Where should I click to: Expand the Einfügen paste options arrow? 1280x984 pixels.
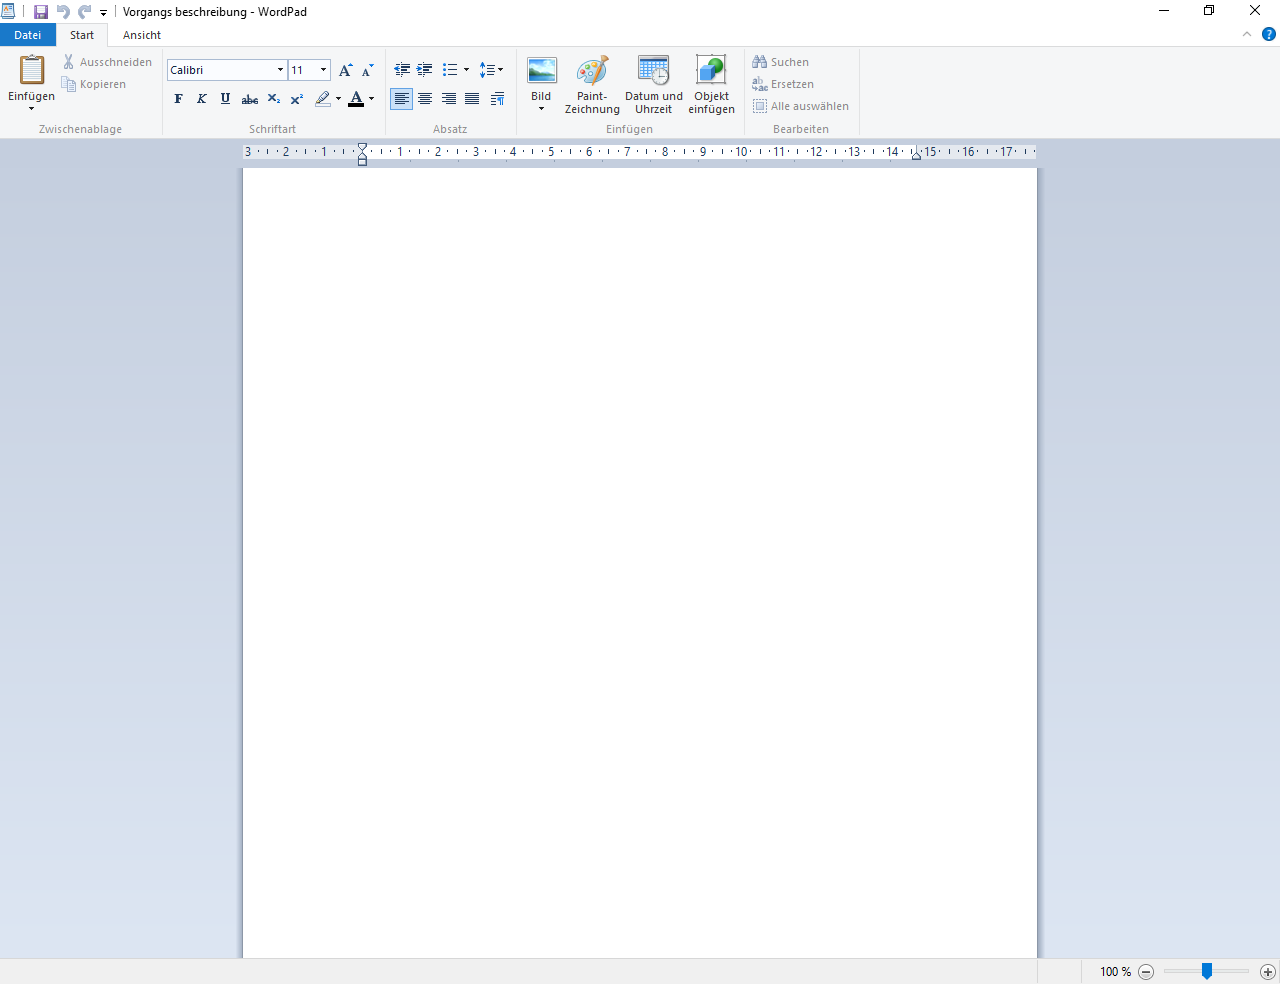[x=31, y=108]
